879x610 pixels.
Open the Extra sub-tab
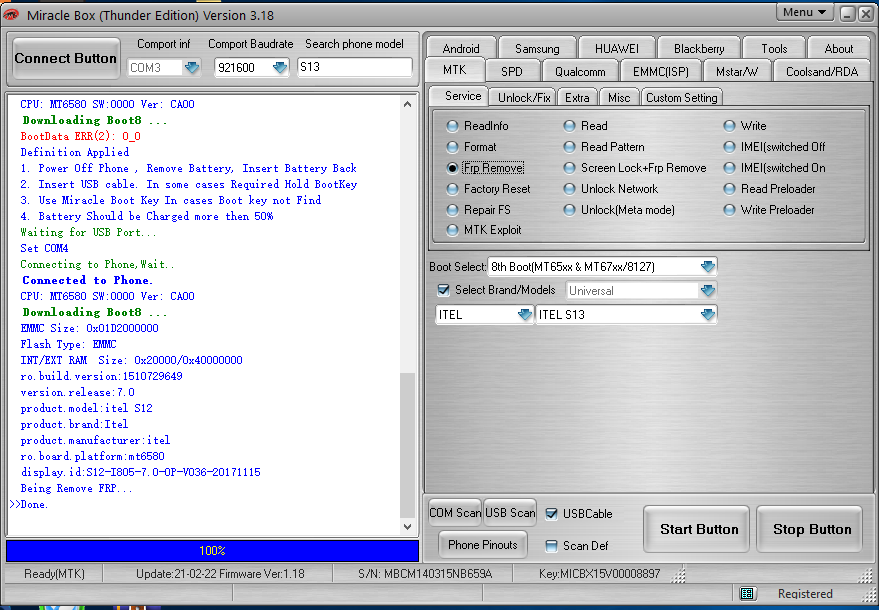(577, 98)
